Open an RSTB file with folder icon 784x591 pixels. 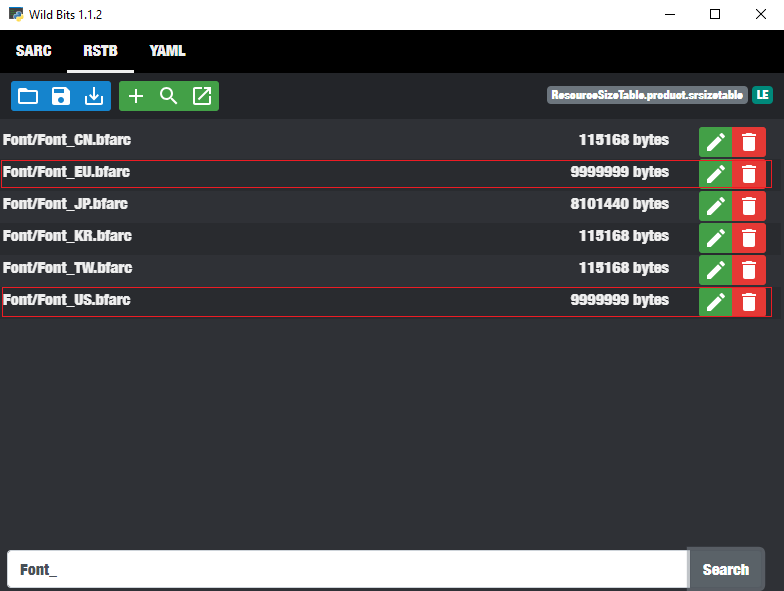[x=28, y=96]
